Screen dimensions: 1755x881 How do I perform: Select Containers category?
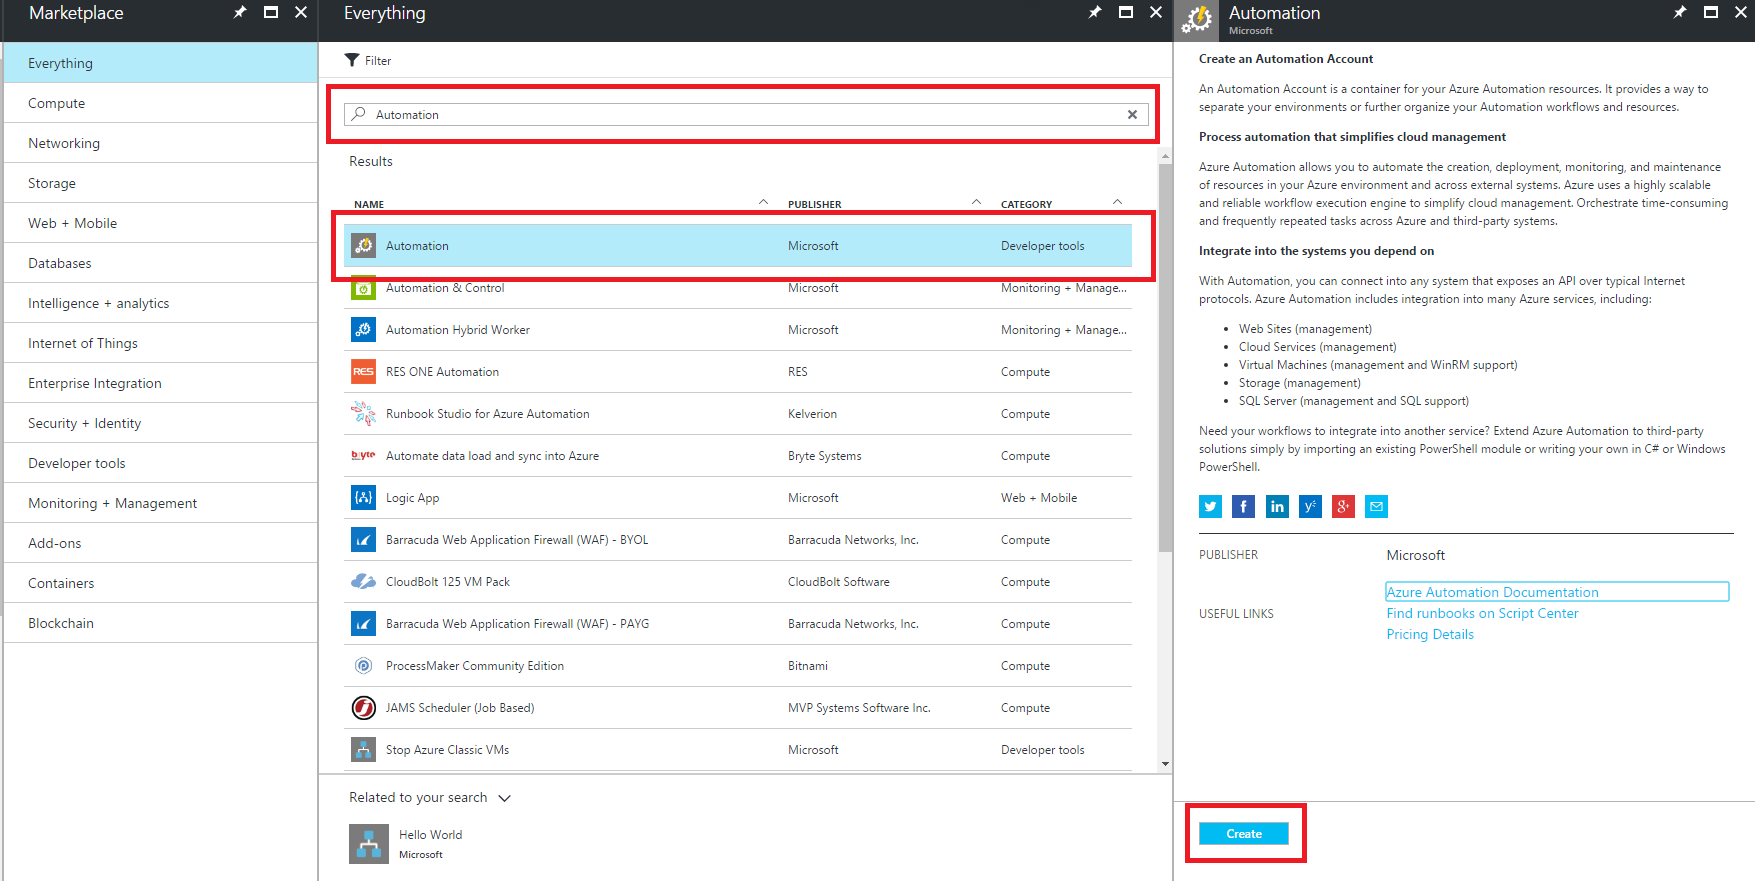[161, 583]
